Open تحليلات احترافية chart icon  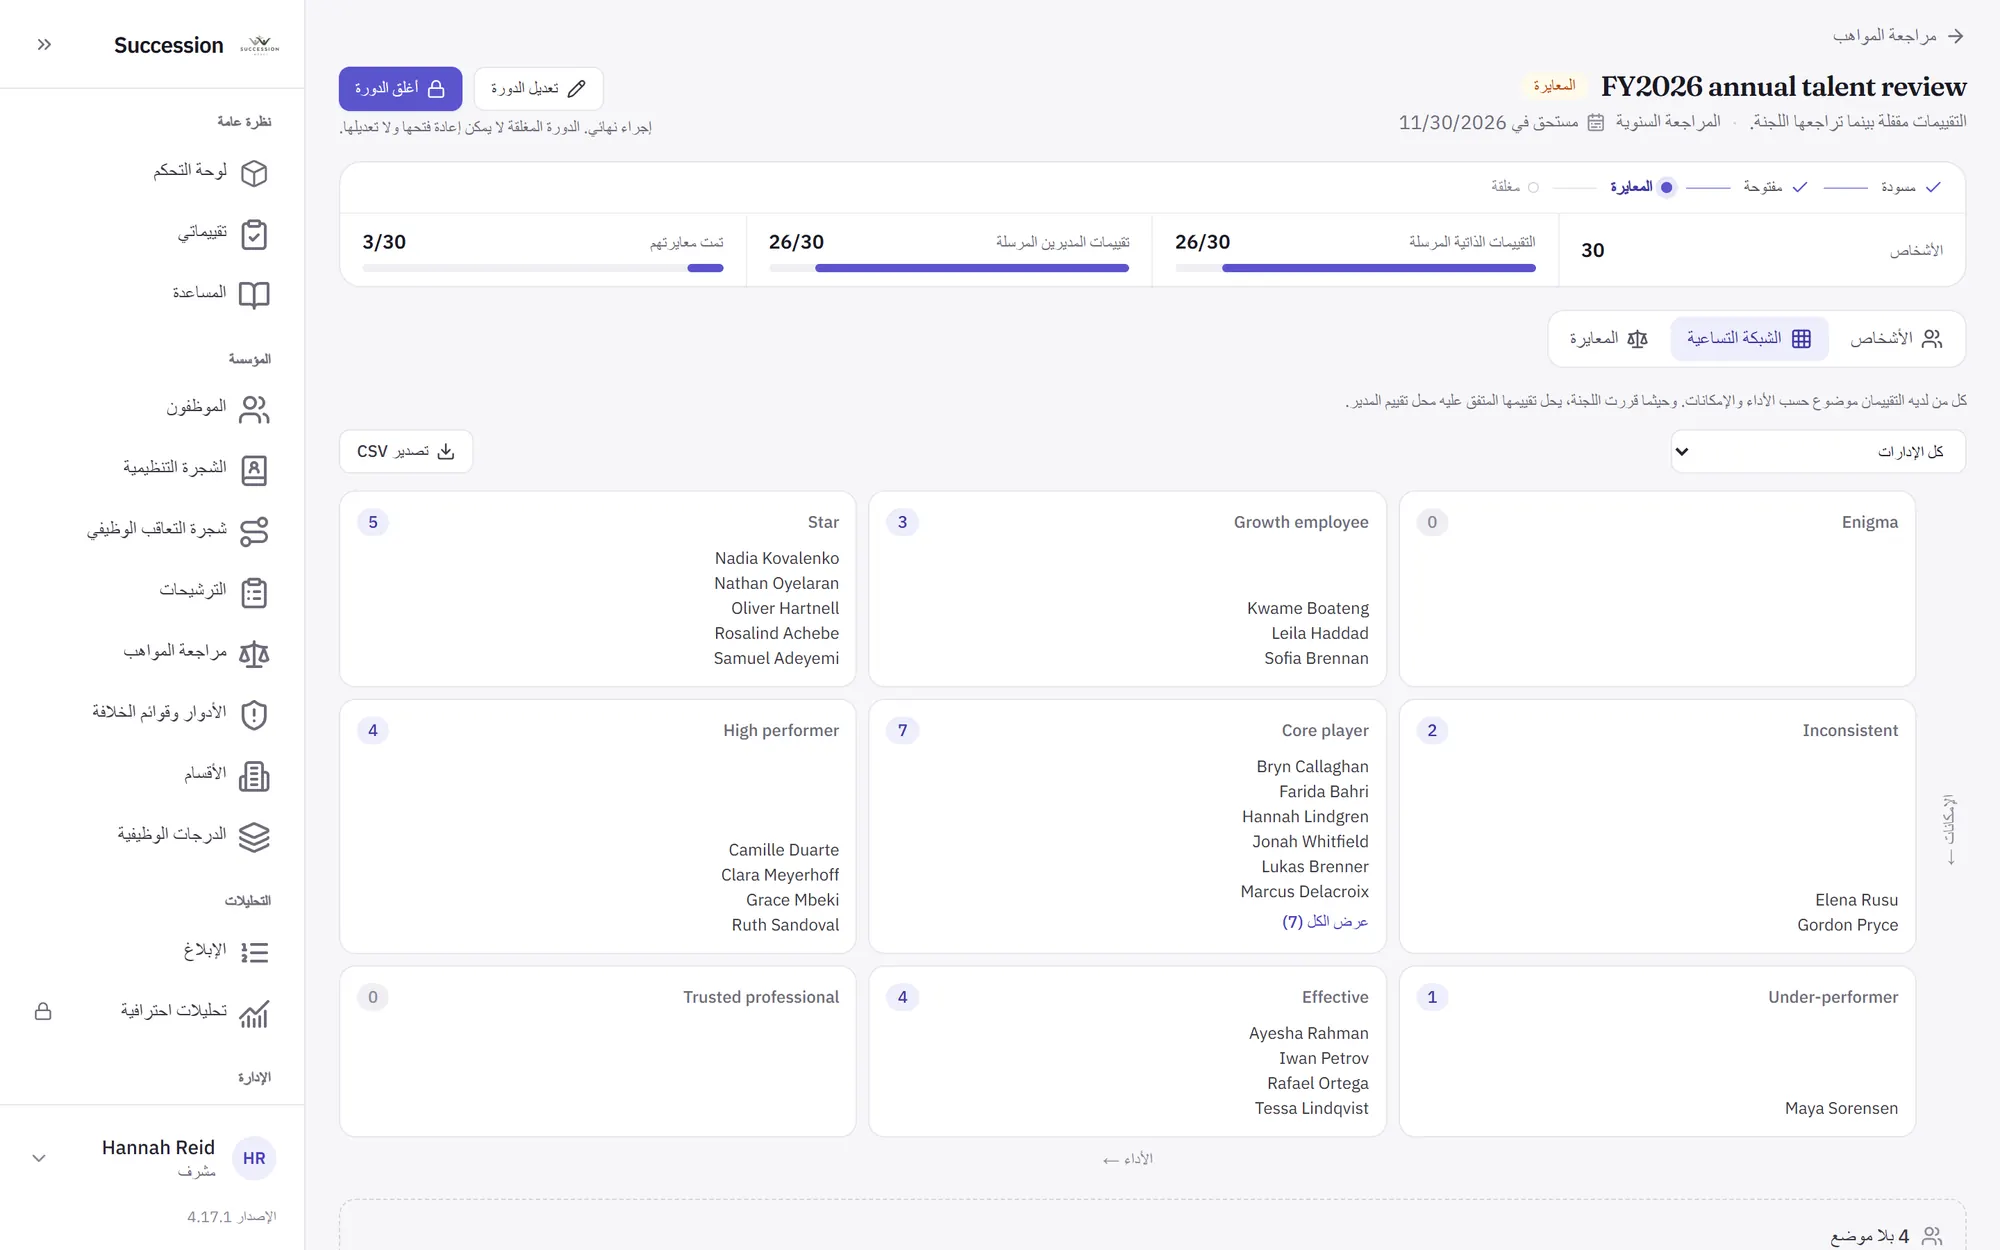(254, 1013)
